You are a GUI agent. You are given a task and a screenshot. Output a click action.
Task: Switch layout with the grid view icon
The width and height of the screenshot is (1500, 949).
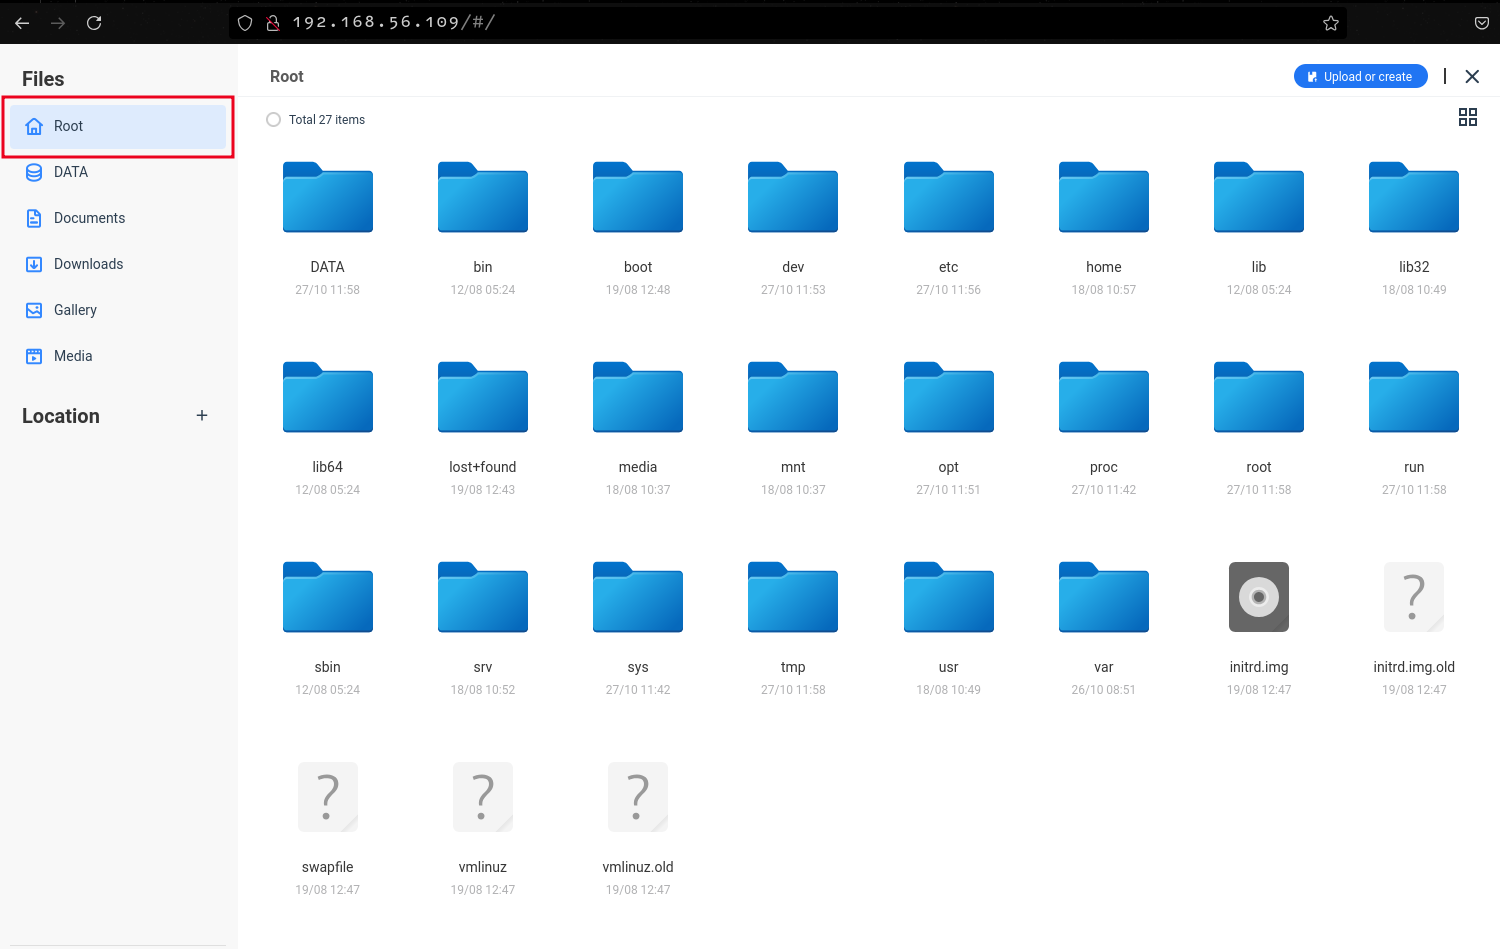point(1467,117)
